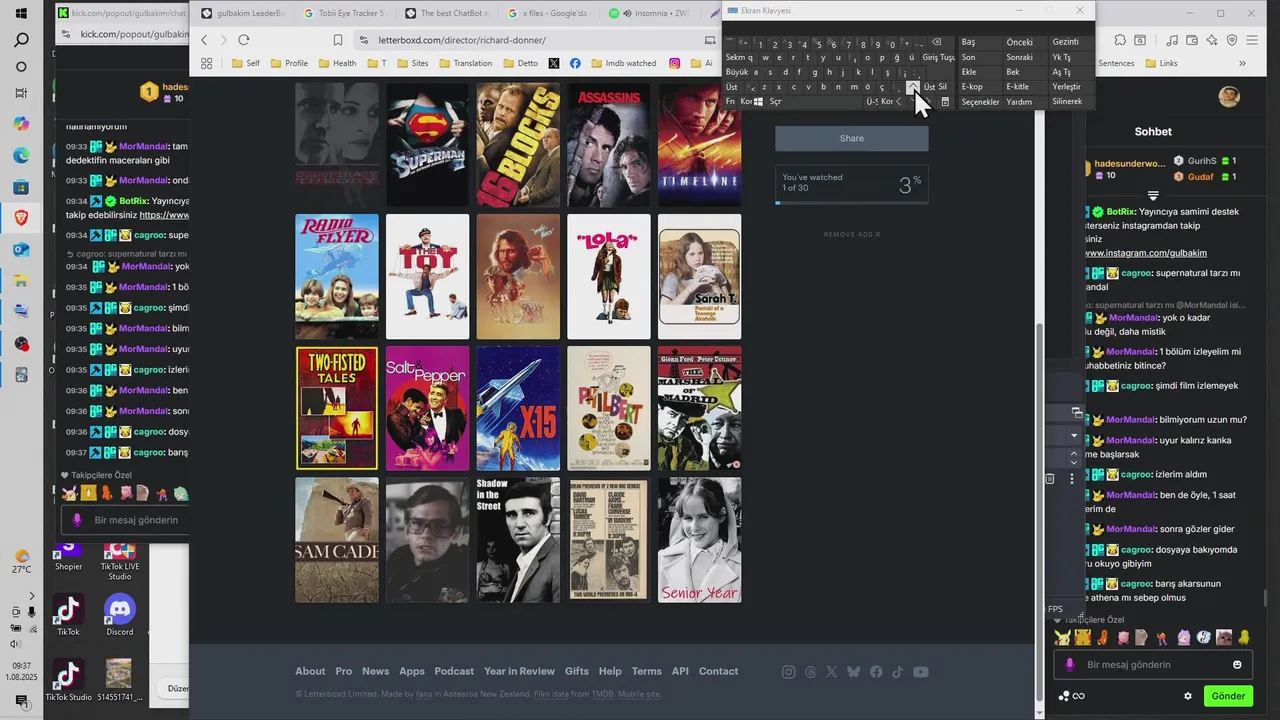Toggle Büyük (Caps Lock) on-screen keyboard key
Screen dimensions: 1280x720
[x=737, y=72]
